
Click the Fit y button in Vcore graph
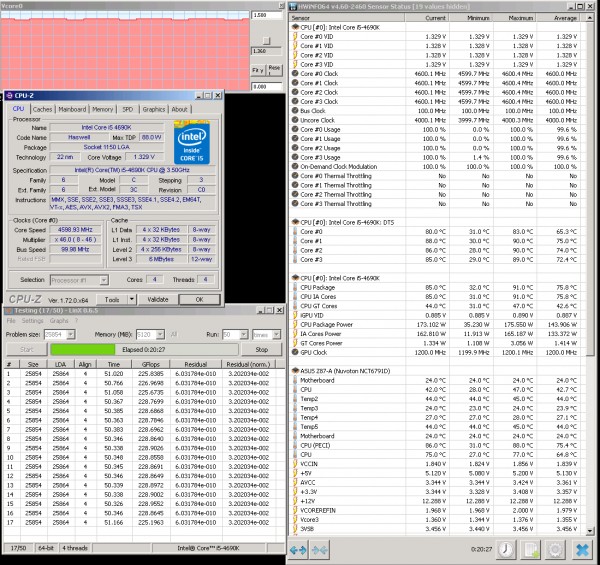point(258,70)
